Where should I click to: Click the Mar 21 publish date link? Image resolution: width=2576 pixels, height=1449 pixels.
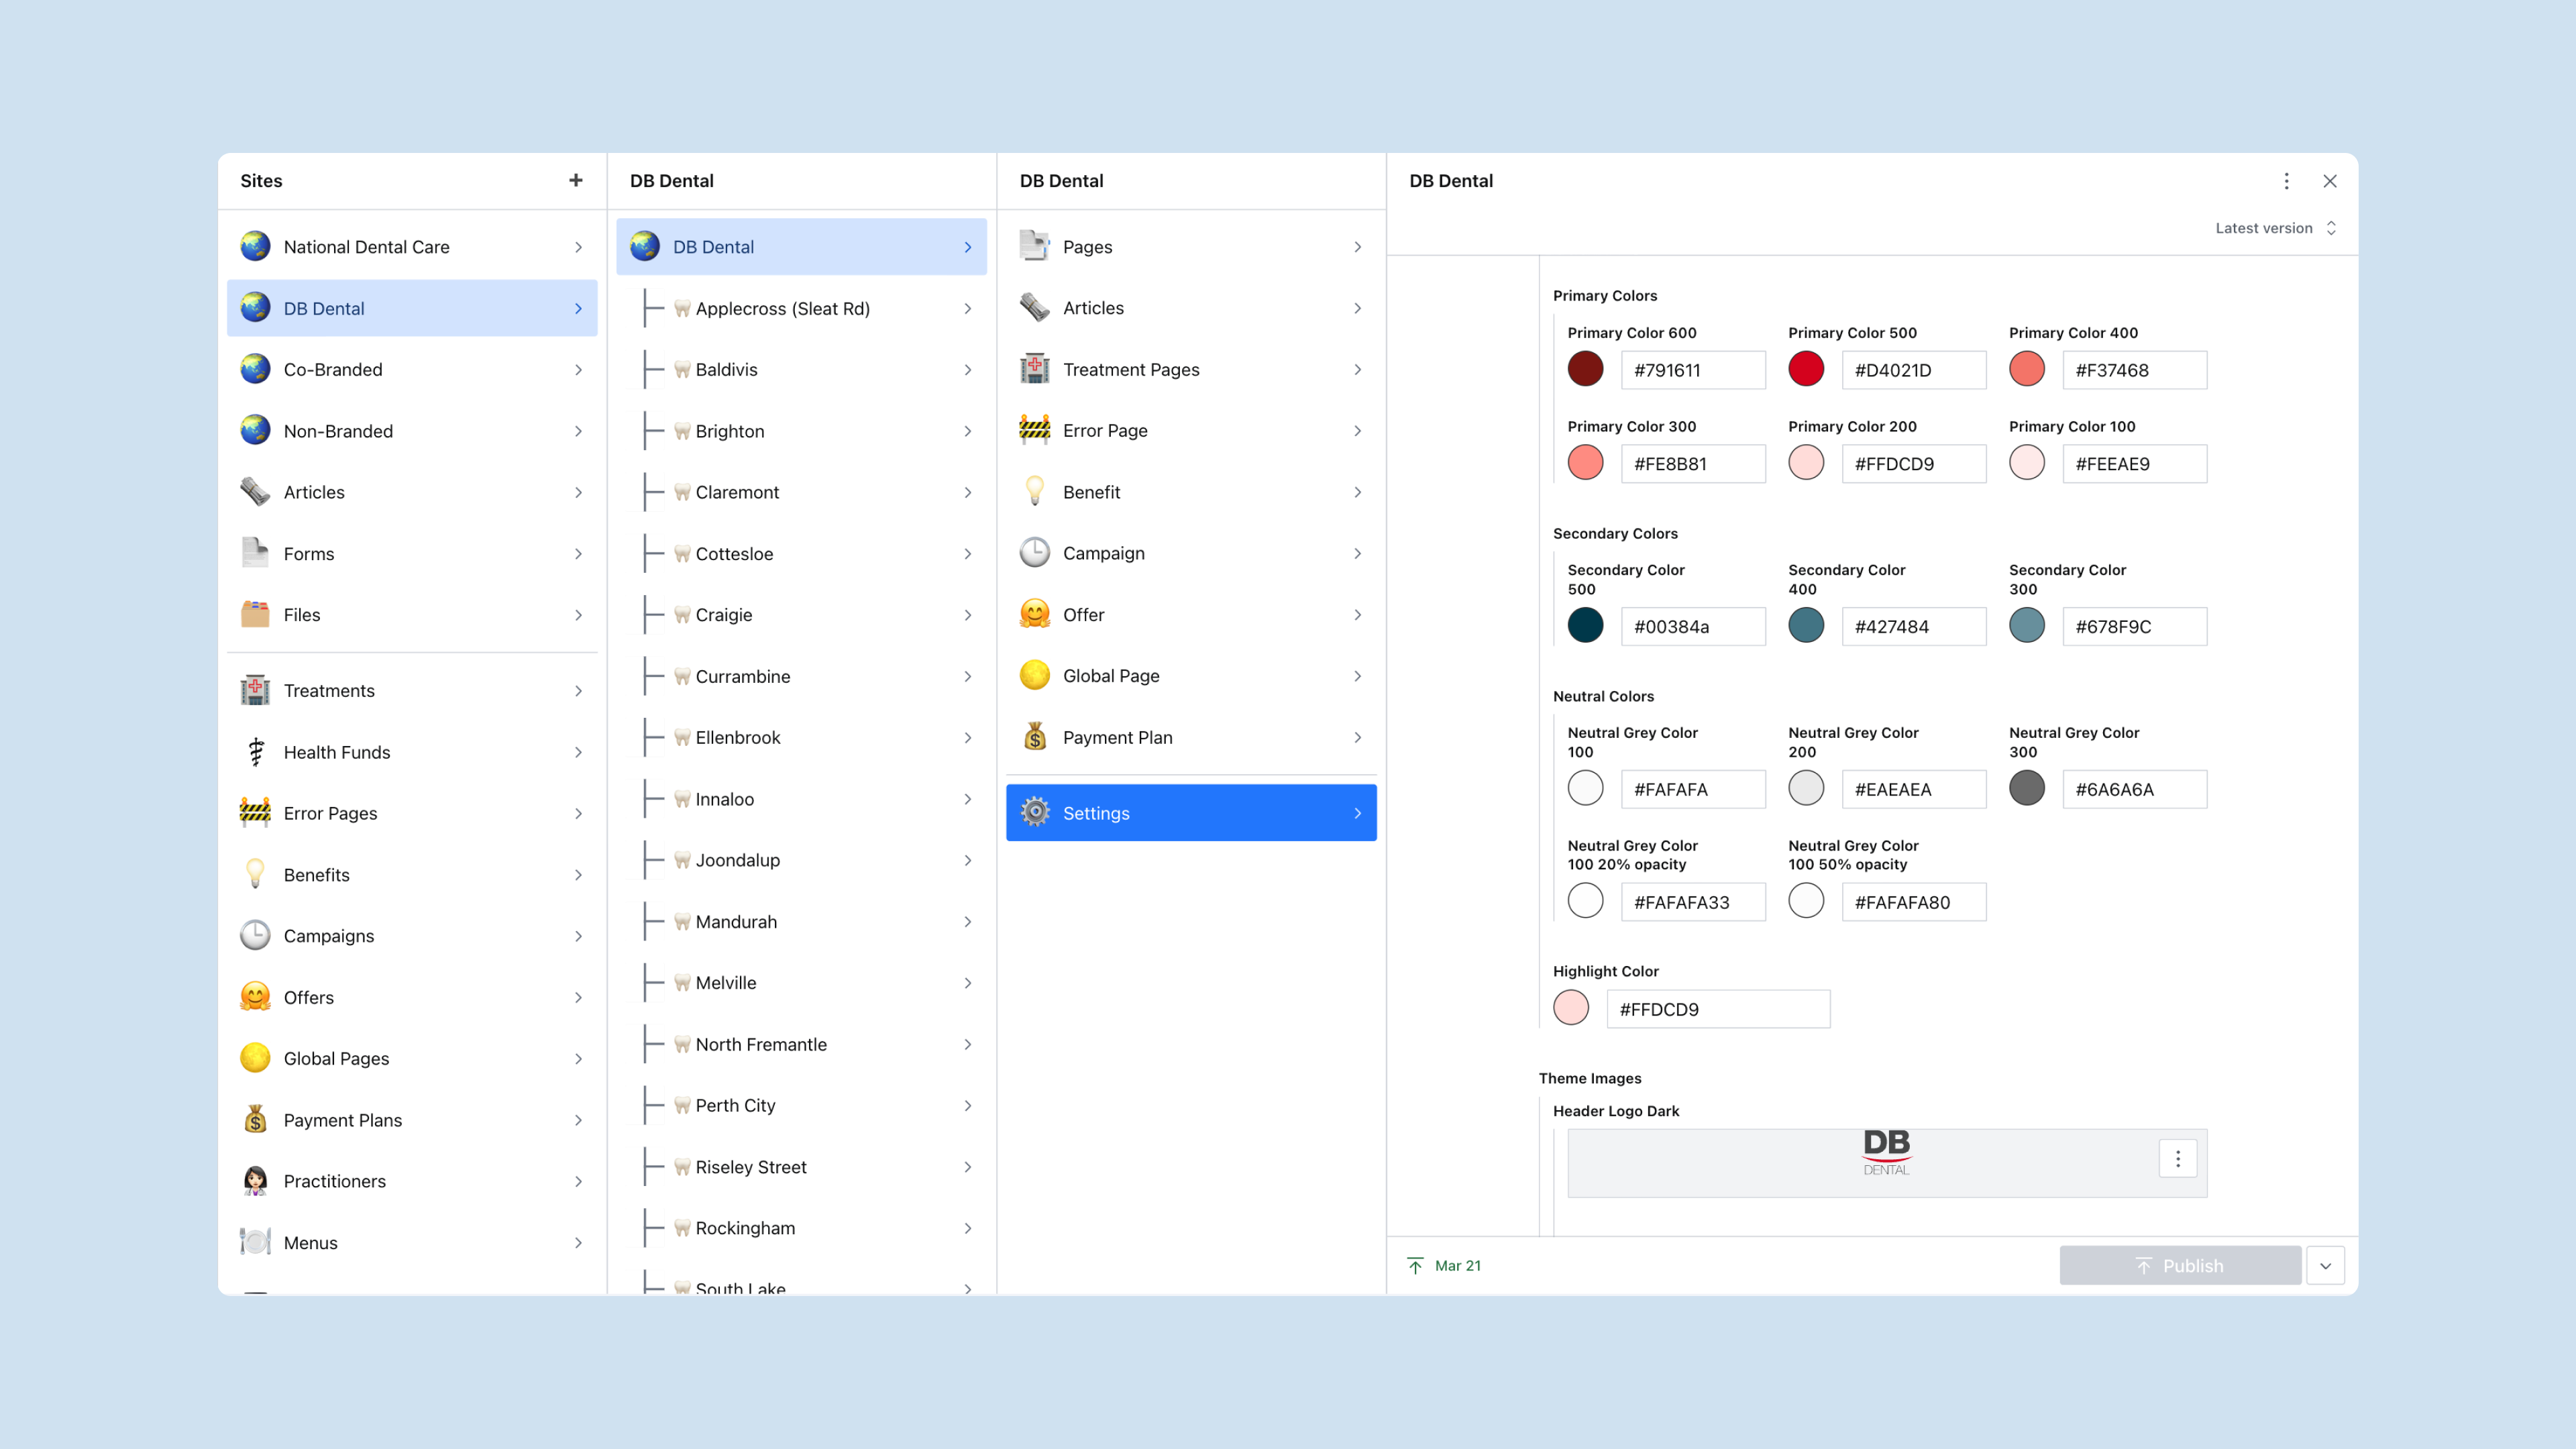[1458, 1266]
